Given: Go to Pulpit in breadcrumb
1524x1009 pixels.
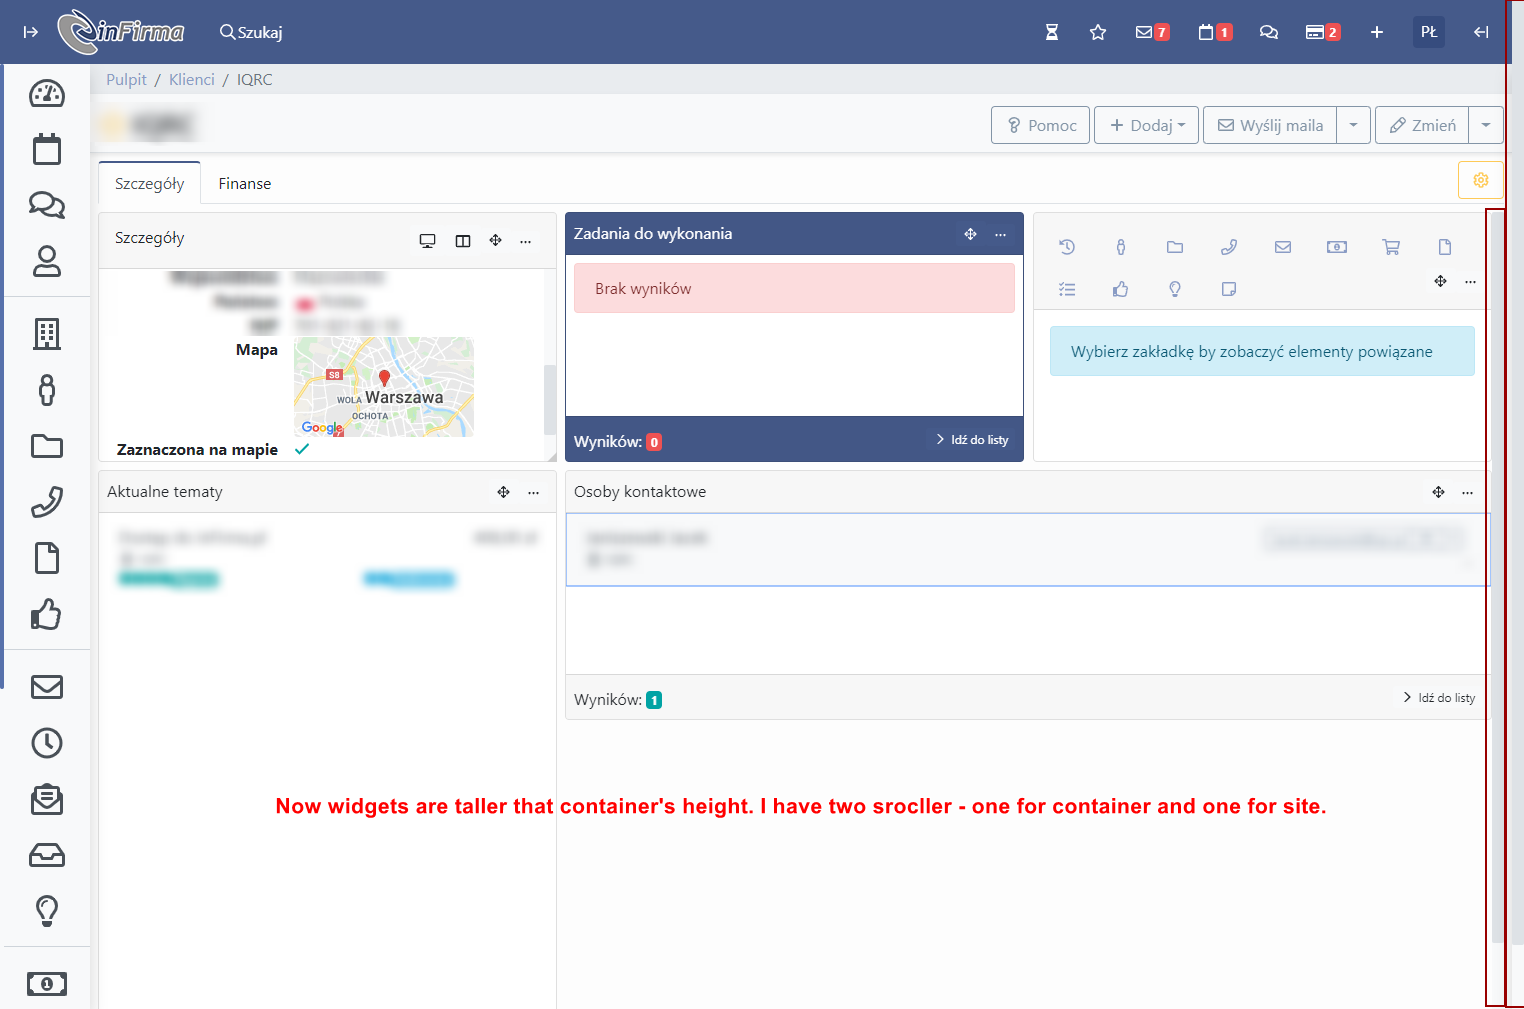Looking at the screenshot, I should (x=126, y=79).
